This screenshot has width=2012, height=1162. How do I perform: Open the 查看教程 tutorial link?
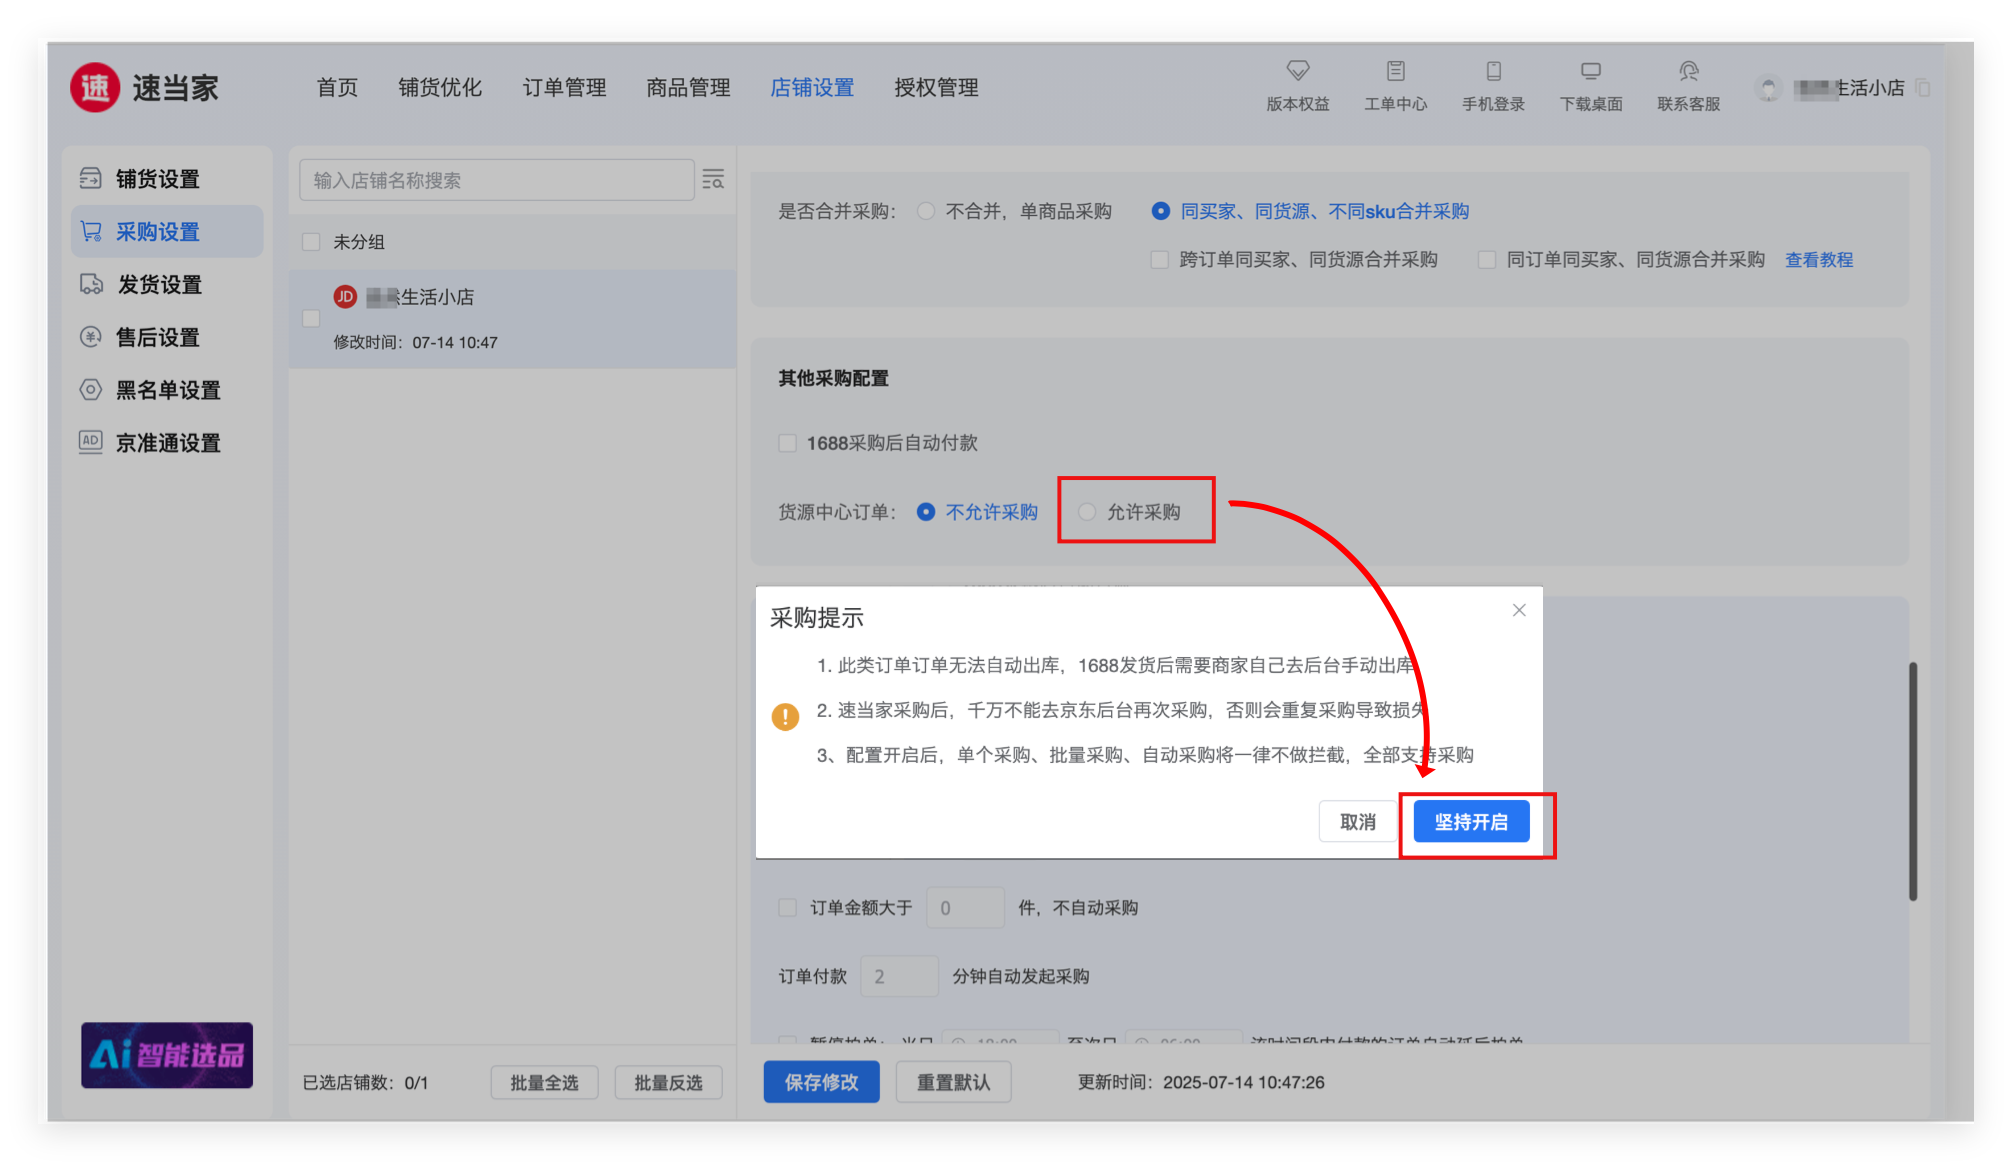(x=1818, y=260)
